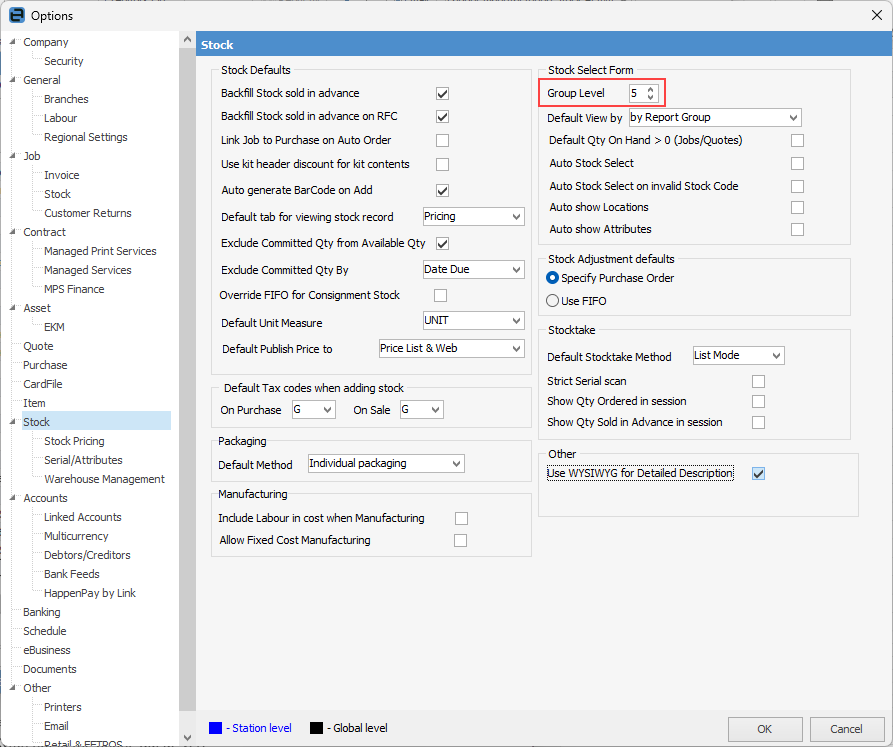Collapse the Accounts tree node
Screen dimensions: 893x747
click(x=13, y=498)
